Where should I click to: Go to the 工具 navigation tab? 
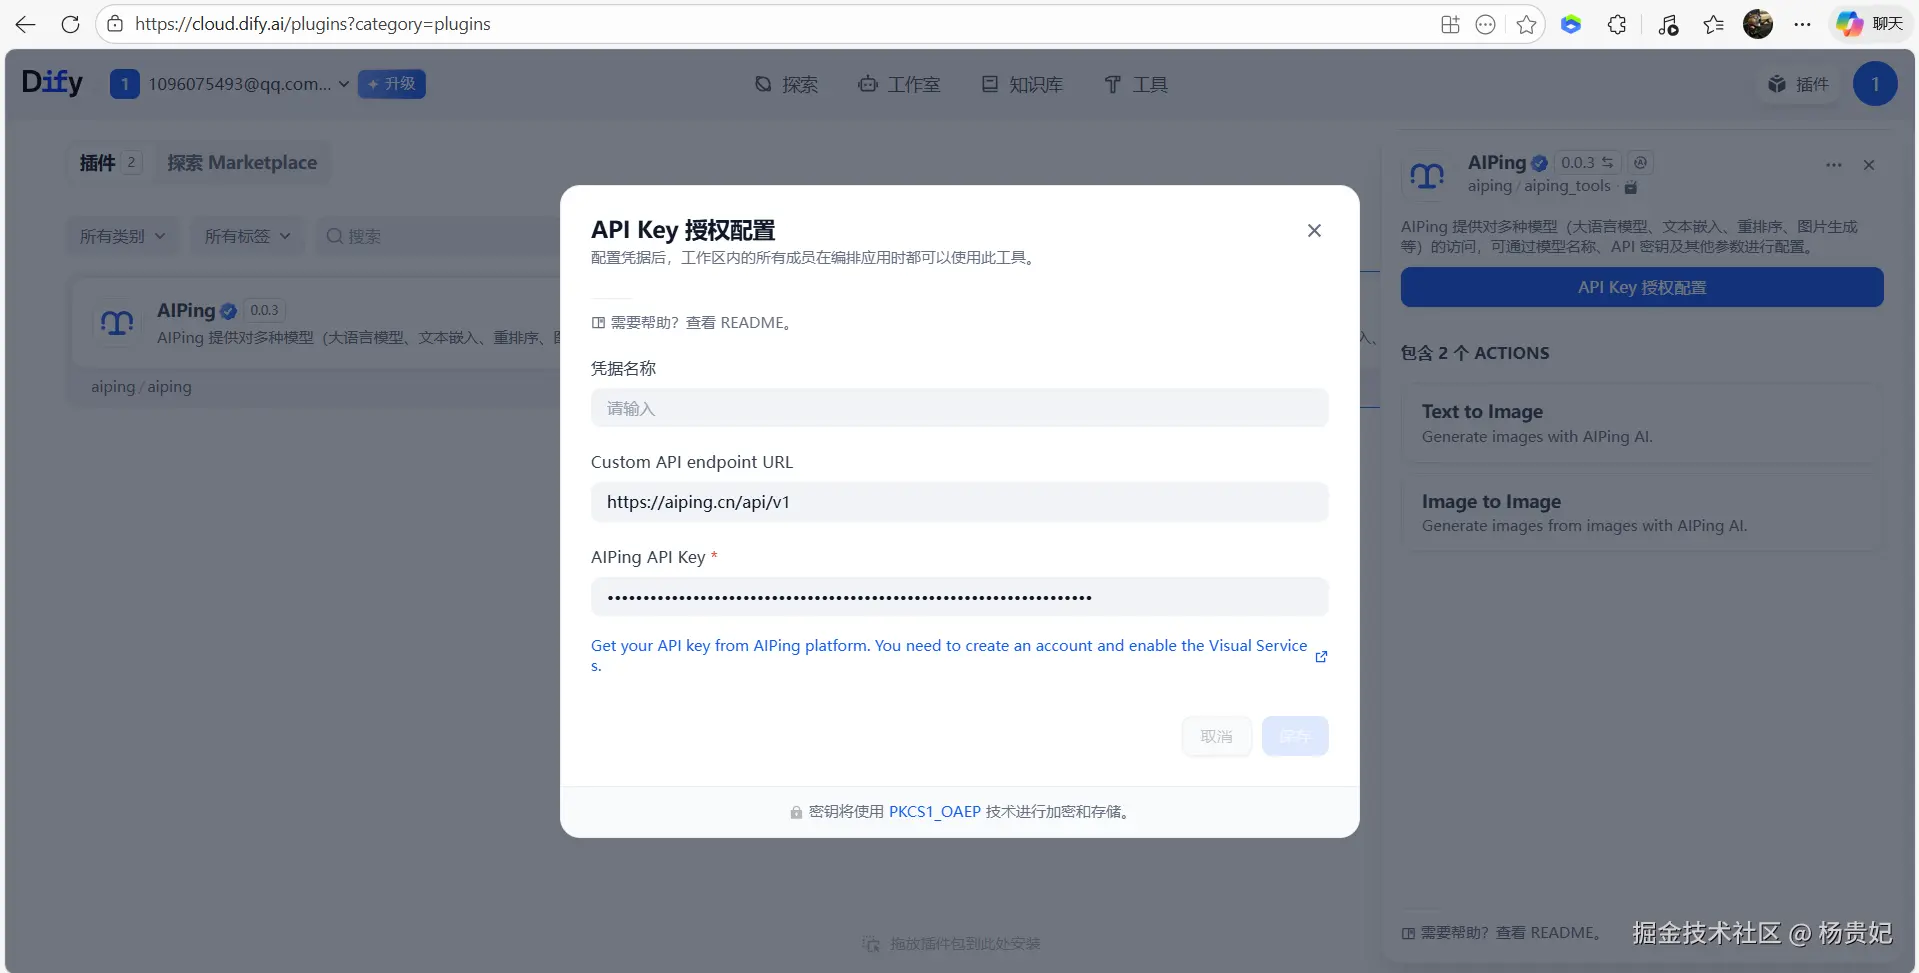(1136, 85)
